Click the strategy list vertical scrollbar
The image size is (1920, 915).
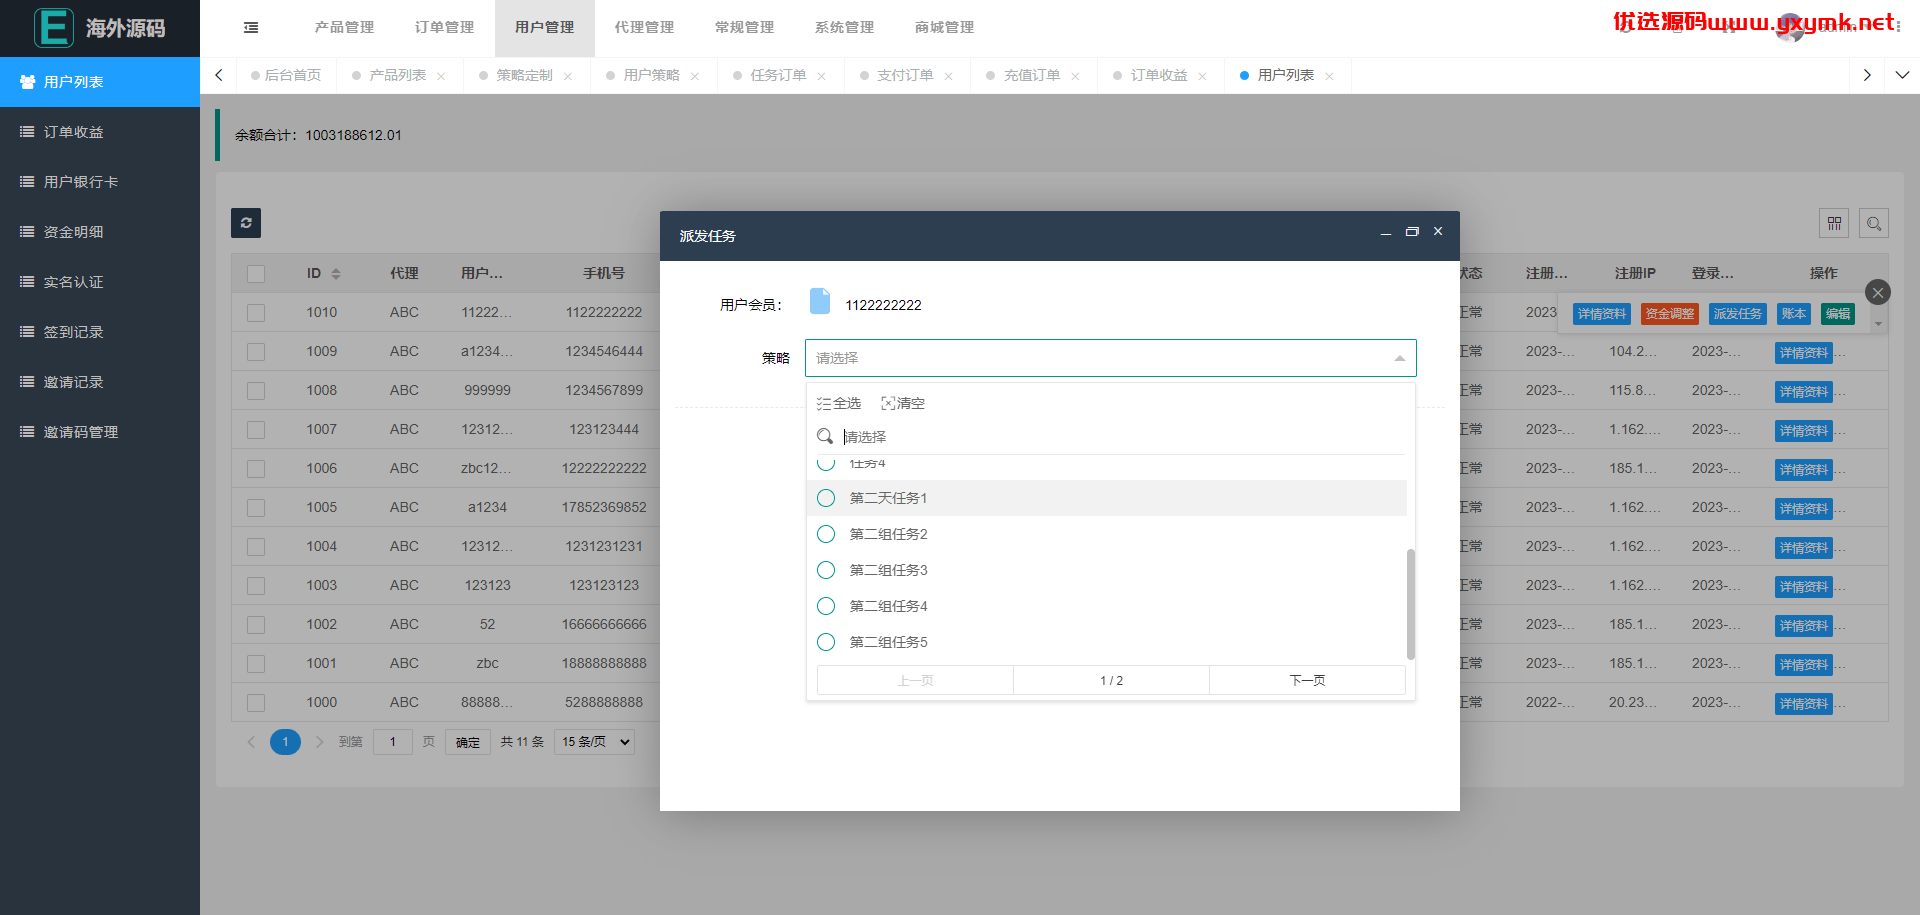pyautogui.click(x=1411, y=604)
